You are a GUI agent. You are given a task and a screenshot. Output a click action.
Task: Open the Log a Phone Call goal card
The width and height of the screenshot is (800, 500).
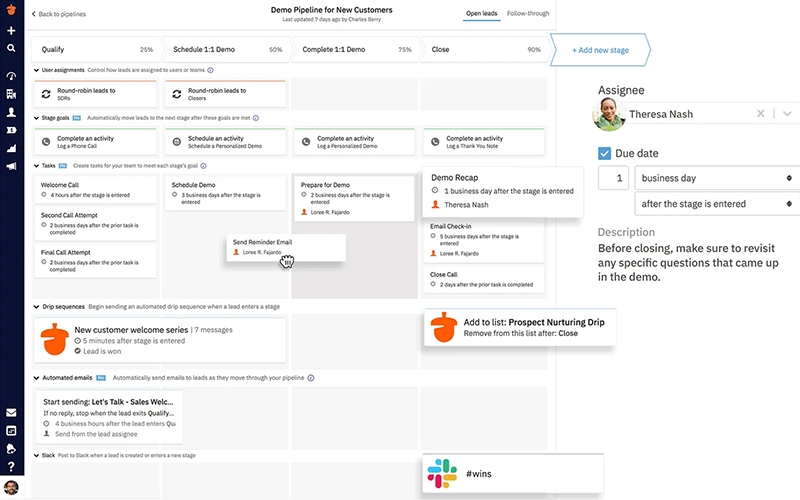click(95, 142)
